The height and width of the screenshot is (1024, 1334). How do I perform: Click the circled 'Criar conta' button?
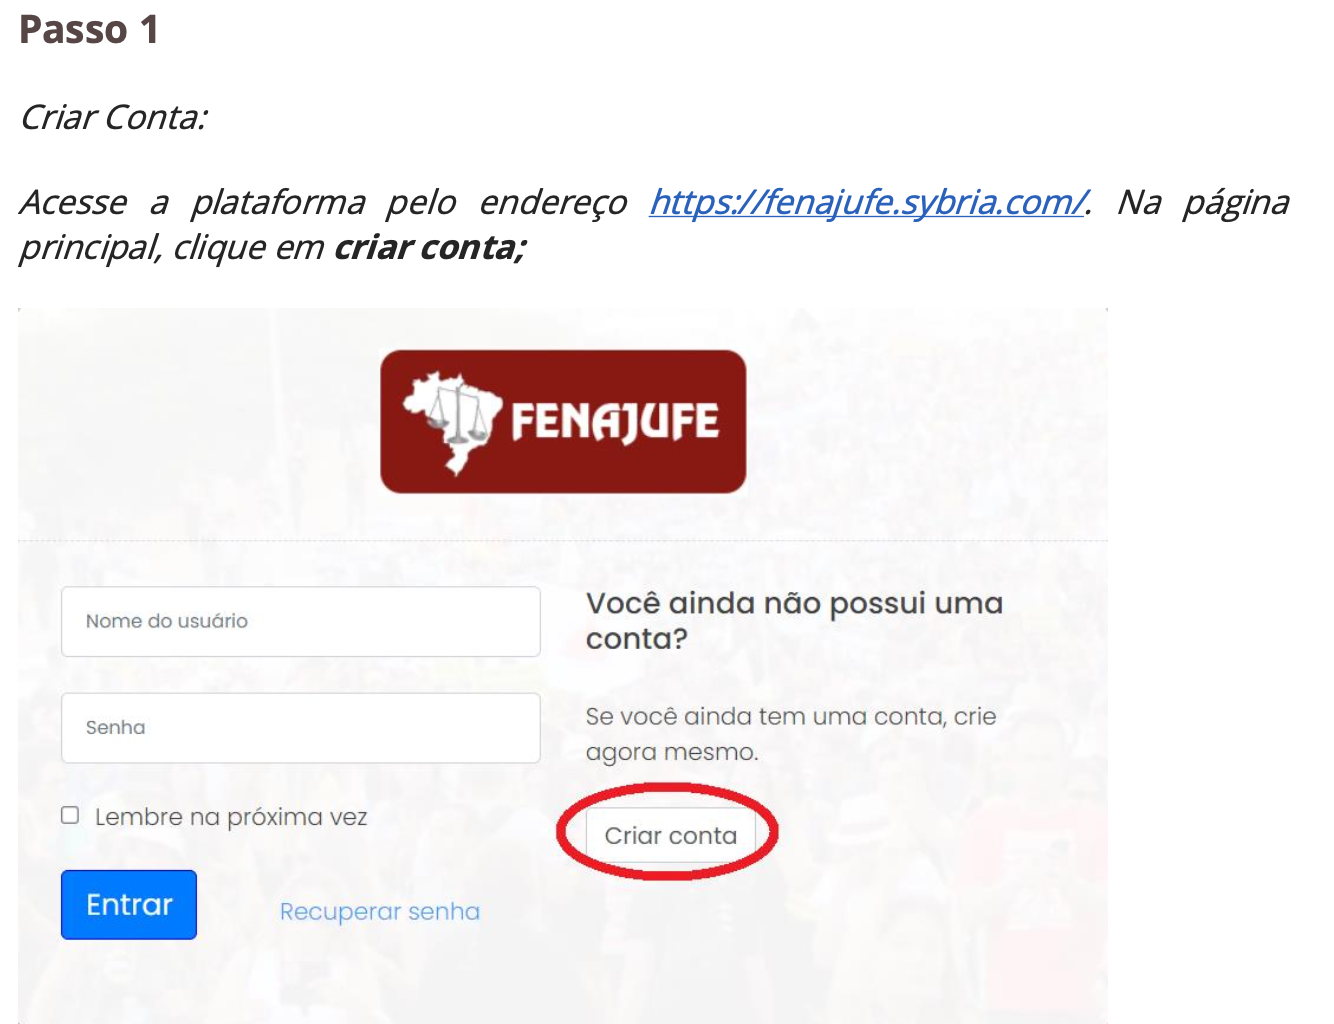point(671,836)
